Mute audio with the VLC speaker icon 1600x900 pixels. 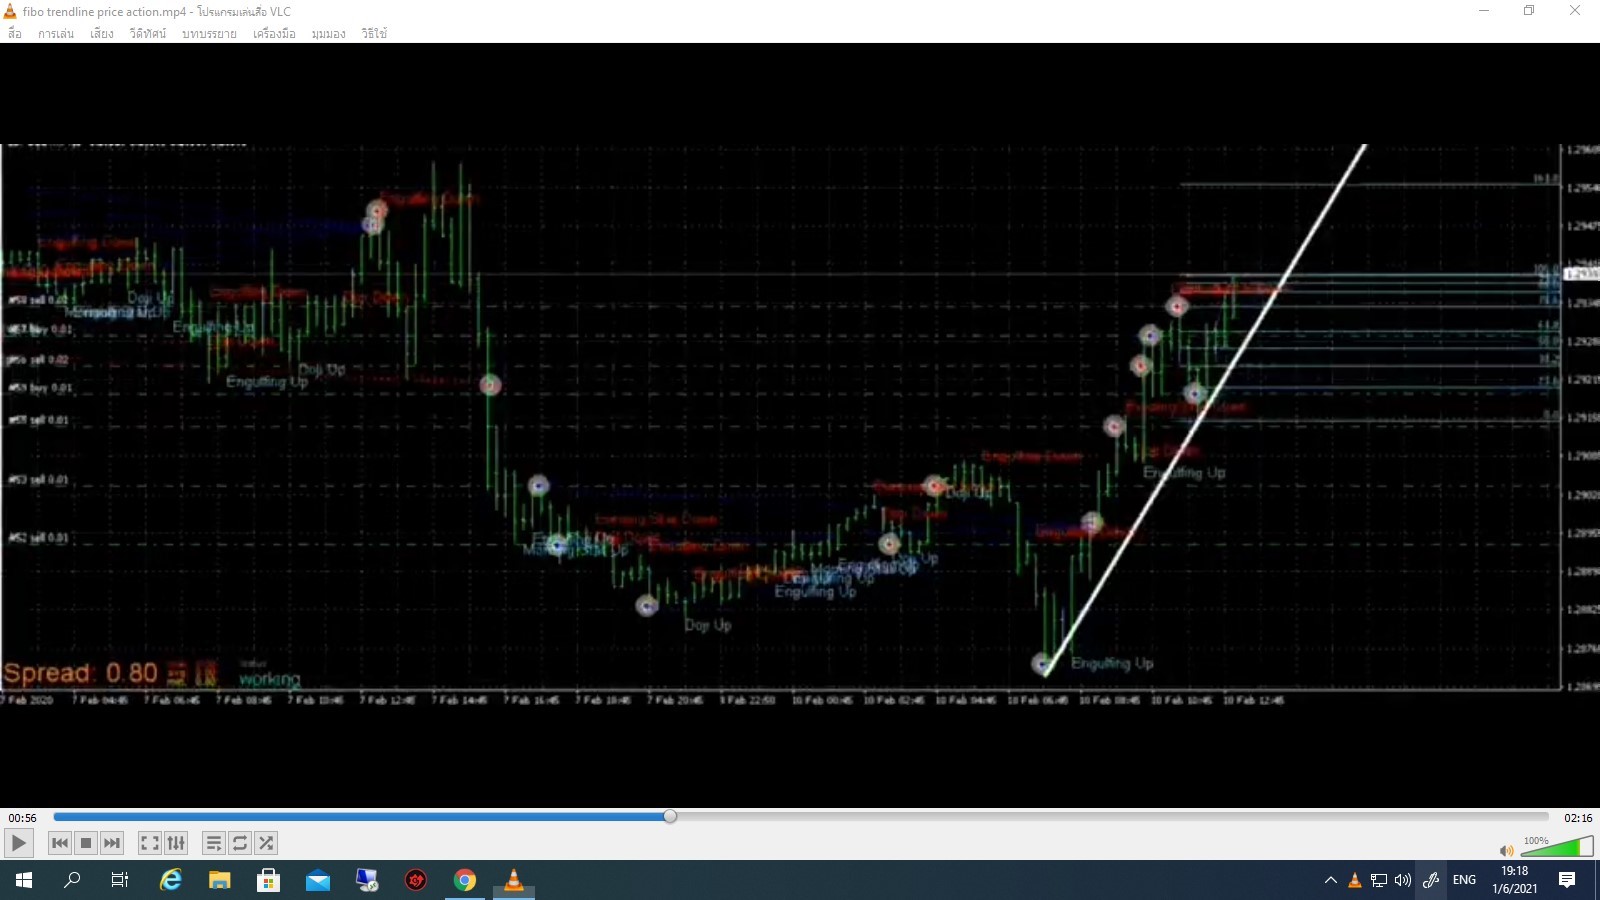click(1507, 850)
